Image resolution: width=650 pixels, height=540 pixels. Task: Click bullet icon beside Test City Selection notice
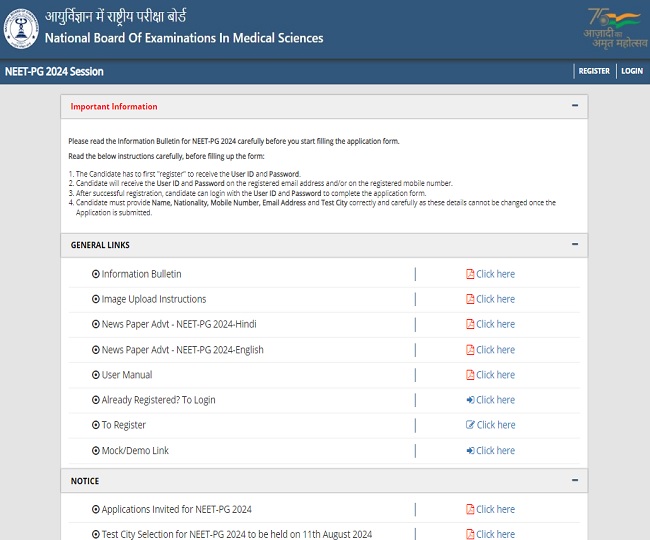[96, 534]
